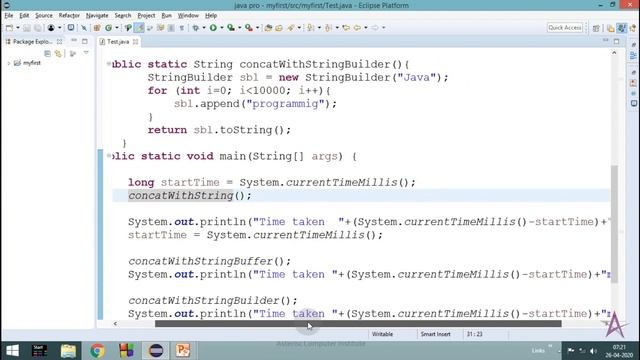Collapse the concatWithStringBuilder method fold marker
The width and height of the screenshot is (640, 360).
[109, 64]
